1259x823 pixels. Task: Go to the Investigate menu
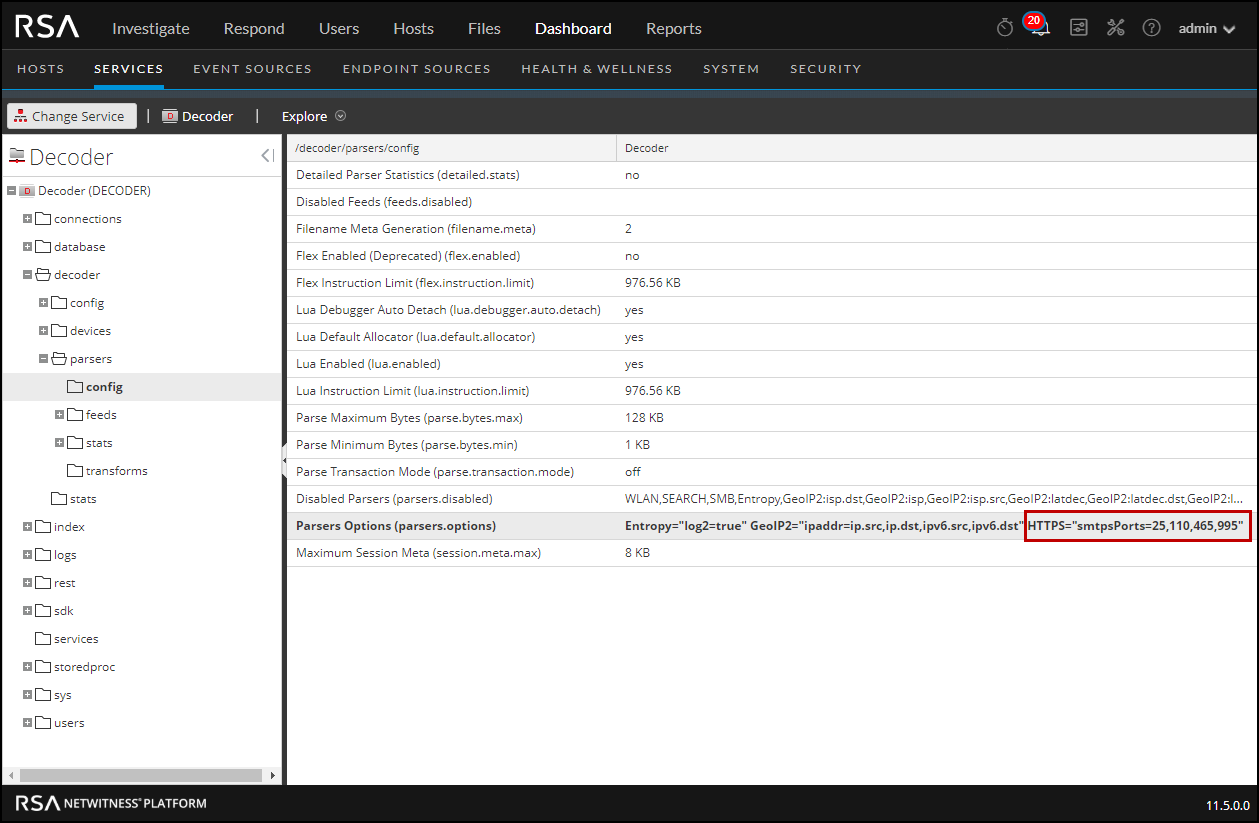click(x=150, y=28)
